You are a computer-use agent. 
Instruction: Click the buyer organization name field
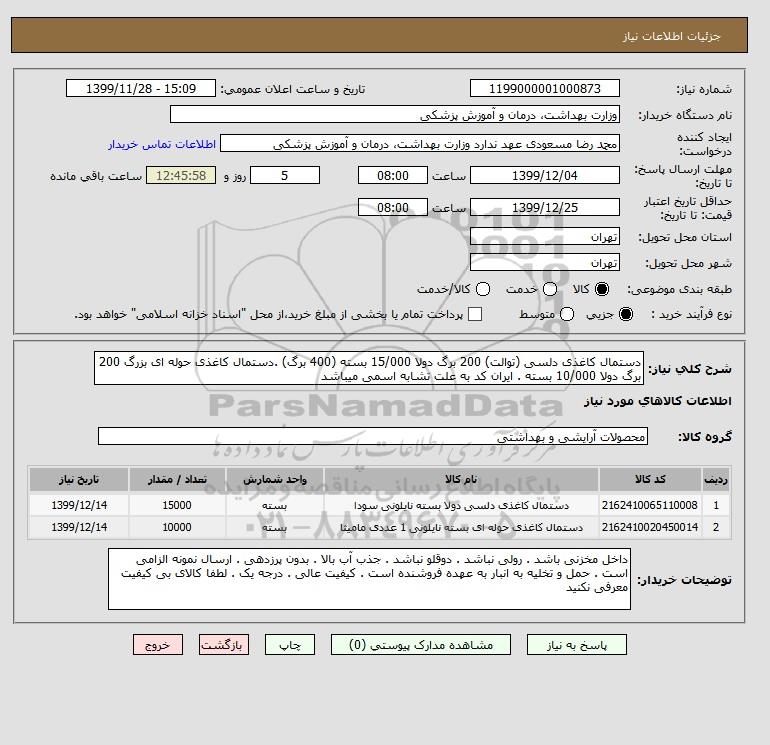(395, 114)
